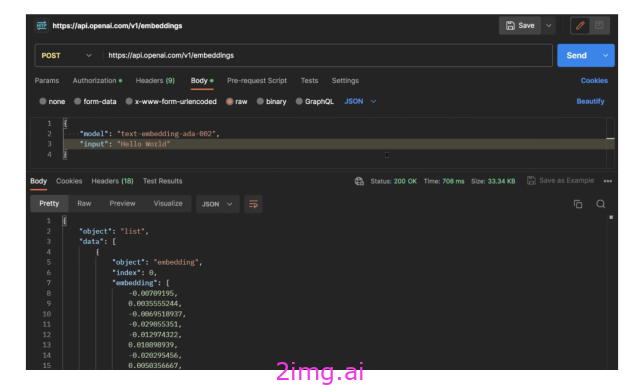
Task: Click the Beautify link
Action: [590, 102]
